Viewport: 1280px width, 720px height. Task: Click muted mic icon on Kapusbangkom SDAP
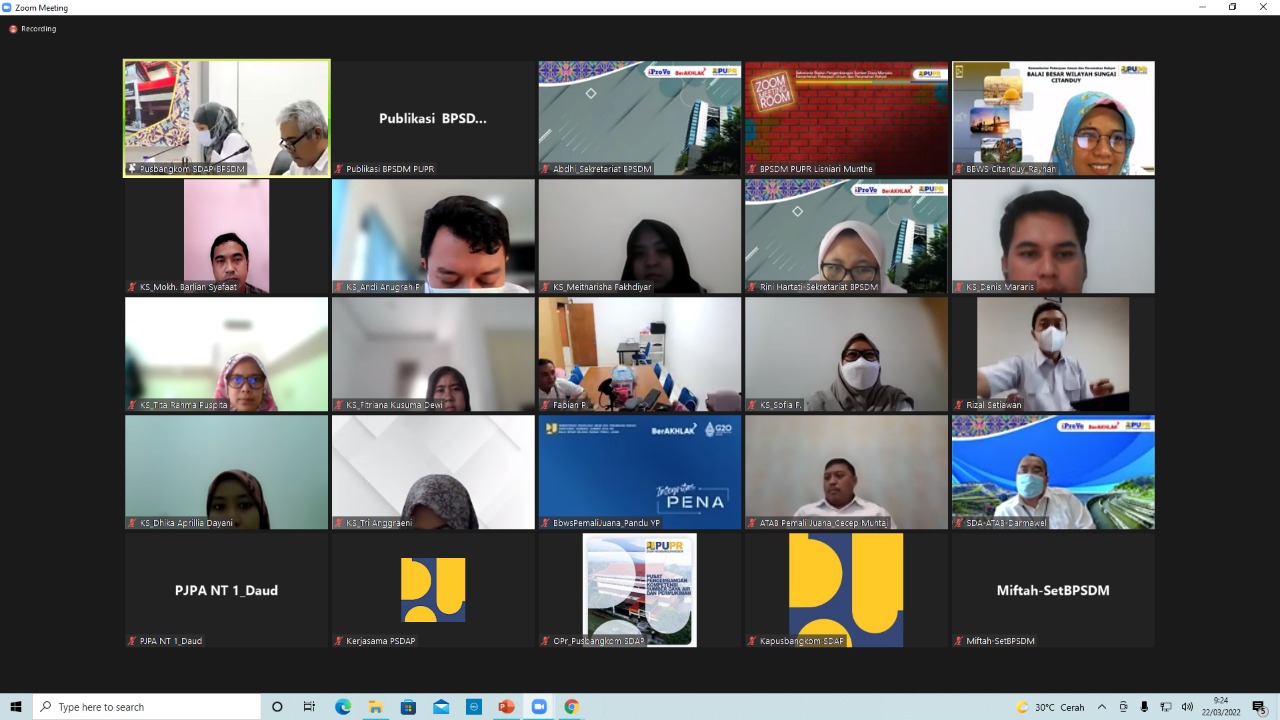pyautogui.click(x=753, y=641)
